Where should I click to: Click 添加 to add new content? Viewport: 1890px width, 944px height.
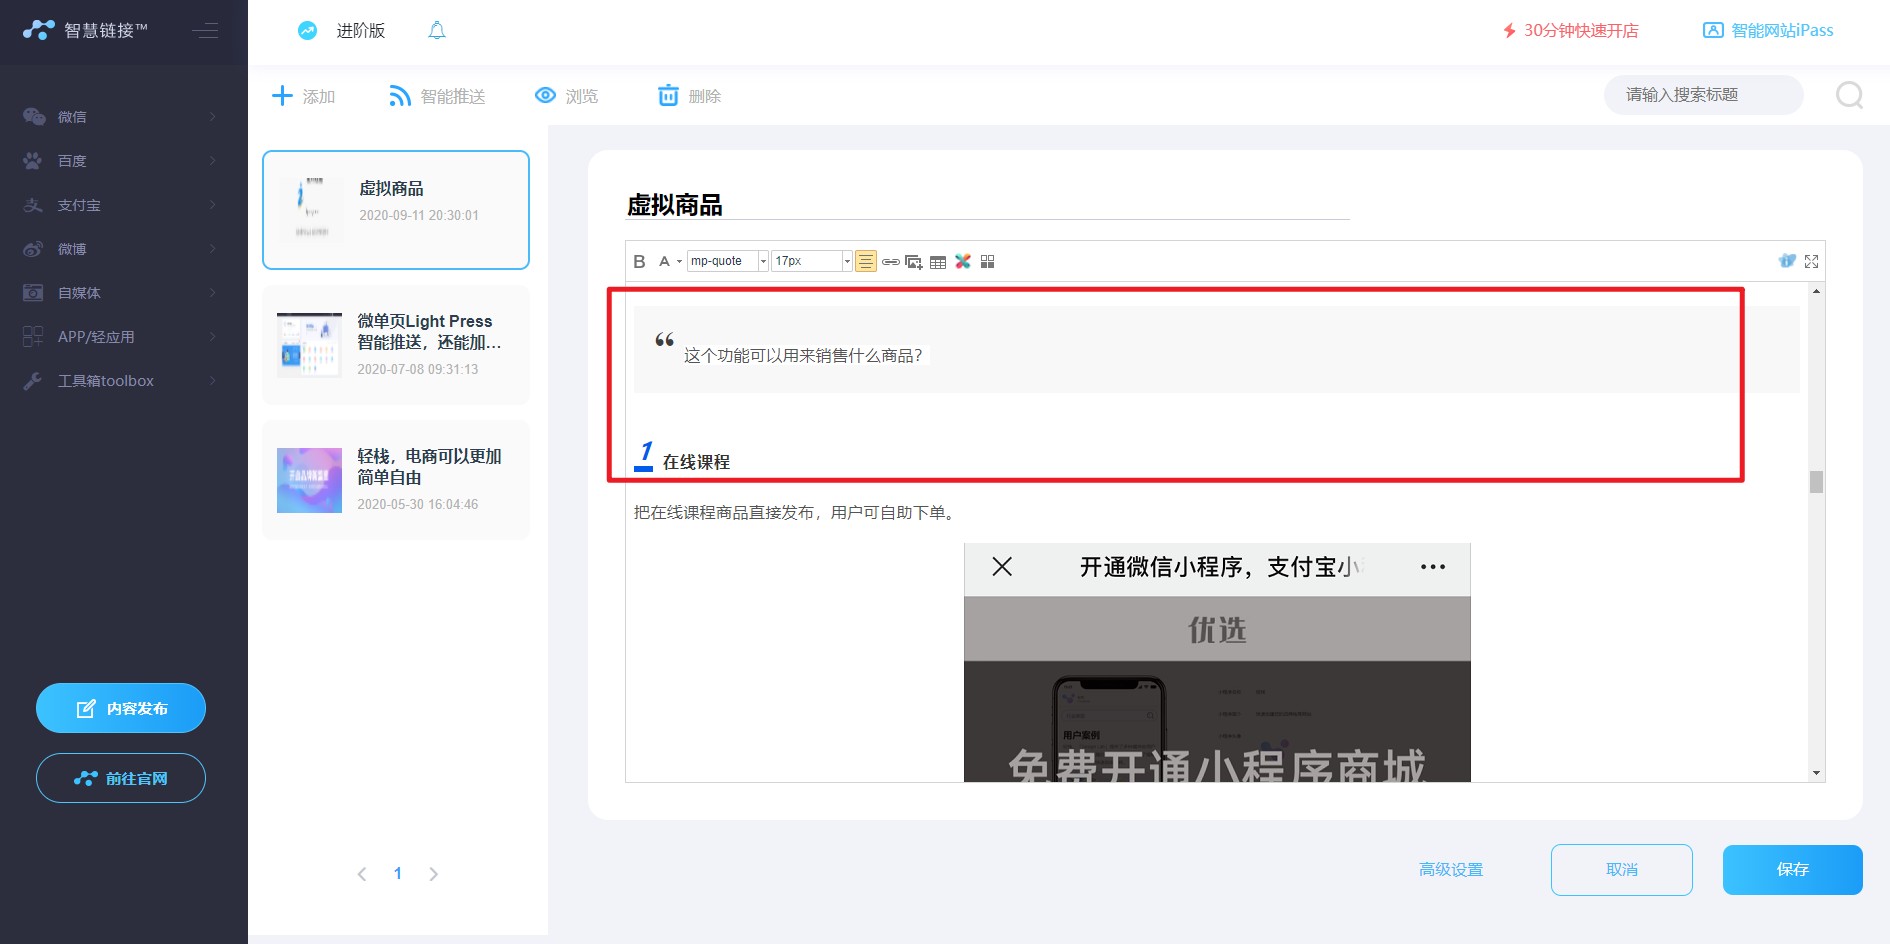pos(304,96)
